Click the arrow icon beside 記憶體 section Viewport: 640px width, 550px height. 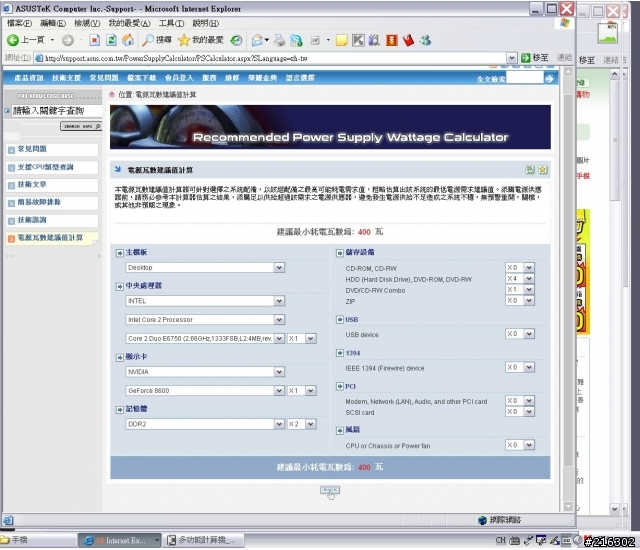(x=120, y=410)
